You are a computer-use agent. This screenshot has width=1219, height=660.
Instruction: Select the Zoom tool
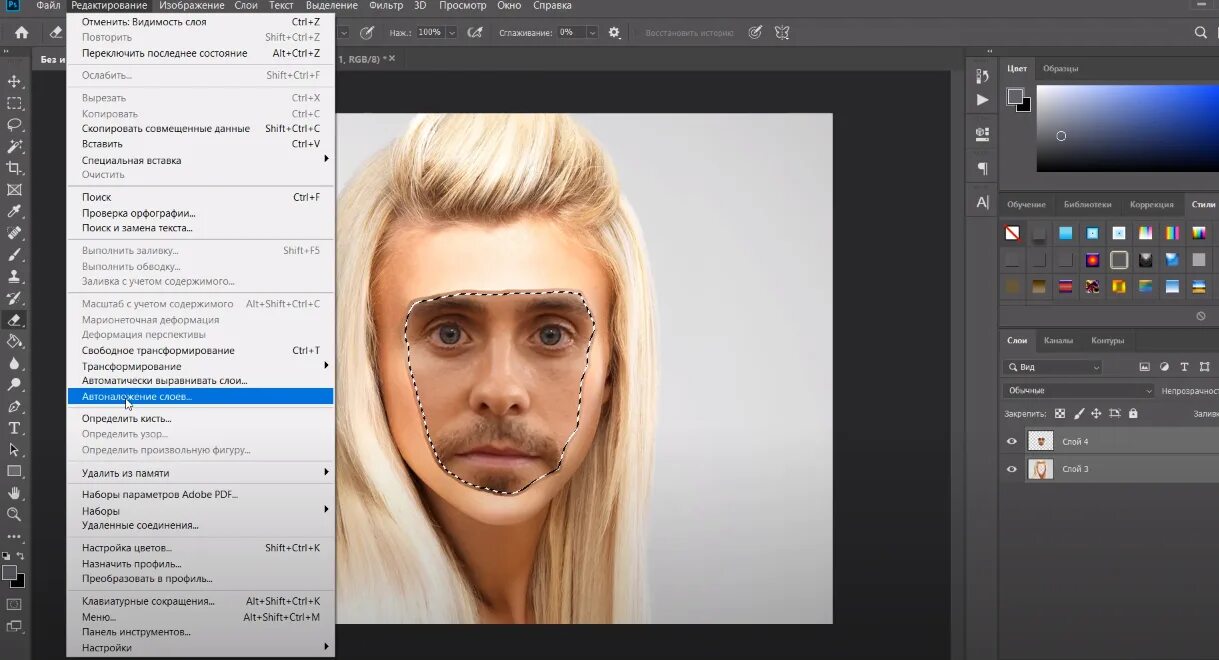coord(14,514)
